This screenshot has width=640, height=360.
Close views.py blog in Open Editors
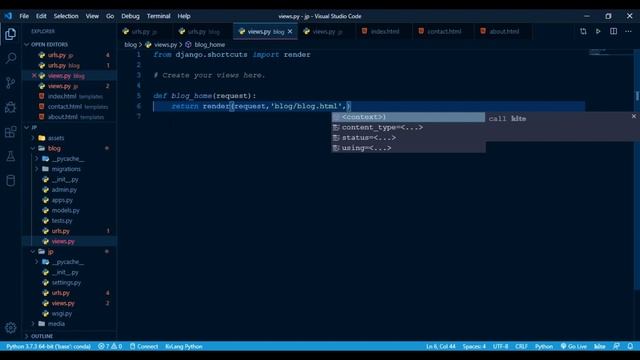point(34,76)
